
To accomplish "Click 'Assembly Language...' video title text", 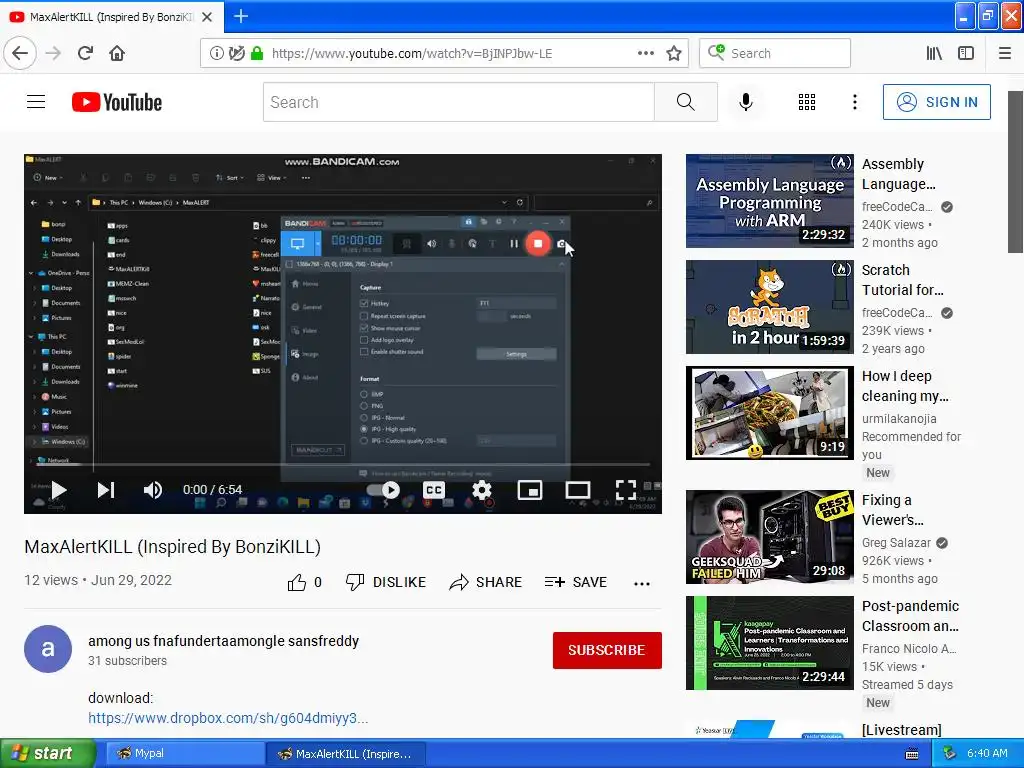I will 899,174.
